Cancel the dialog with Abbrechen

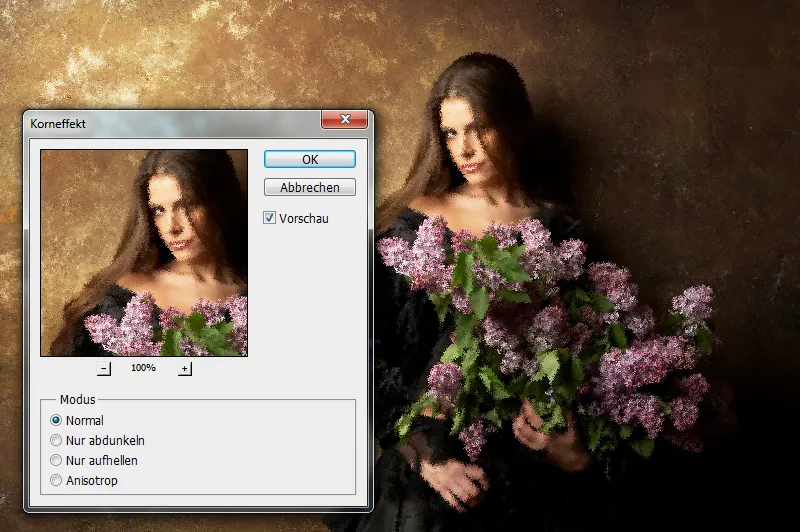(x=310, y=187)
